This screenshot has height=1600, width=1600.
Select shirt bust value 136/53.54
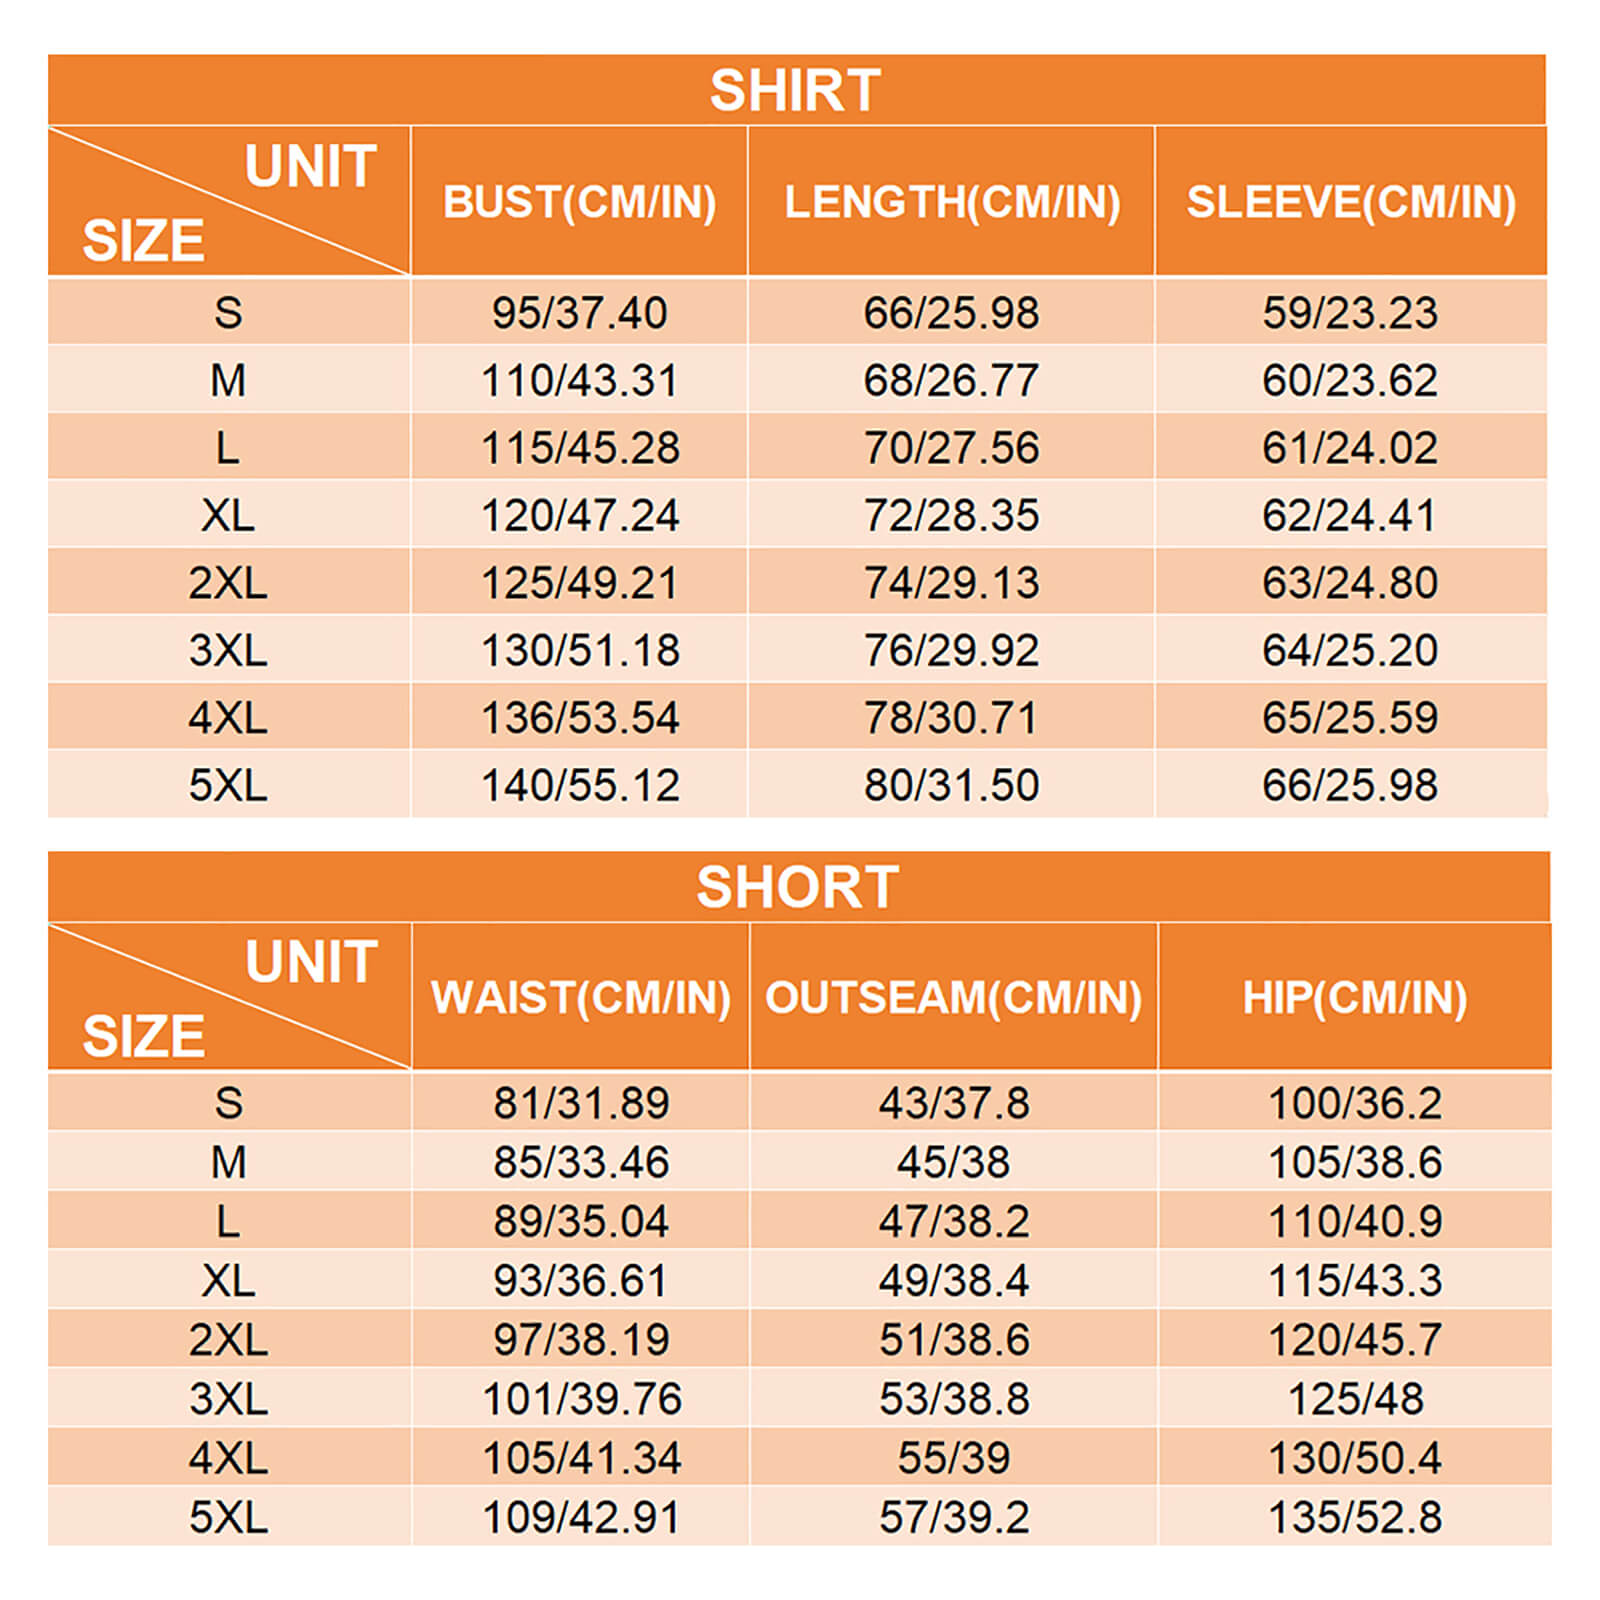[x=579, y=718]
